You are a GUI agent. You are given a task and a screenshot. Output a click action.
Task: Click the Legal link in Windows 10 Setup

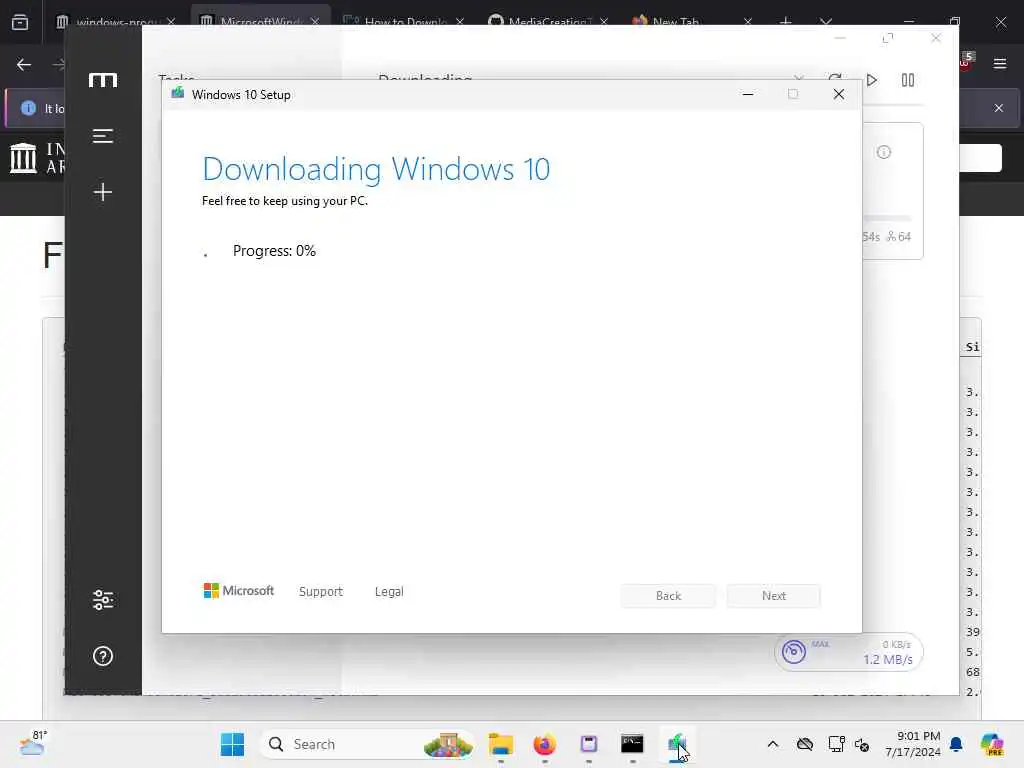coord(389,592)
